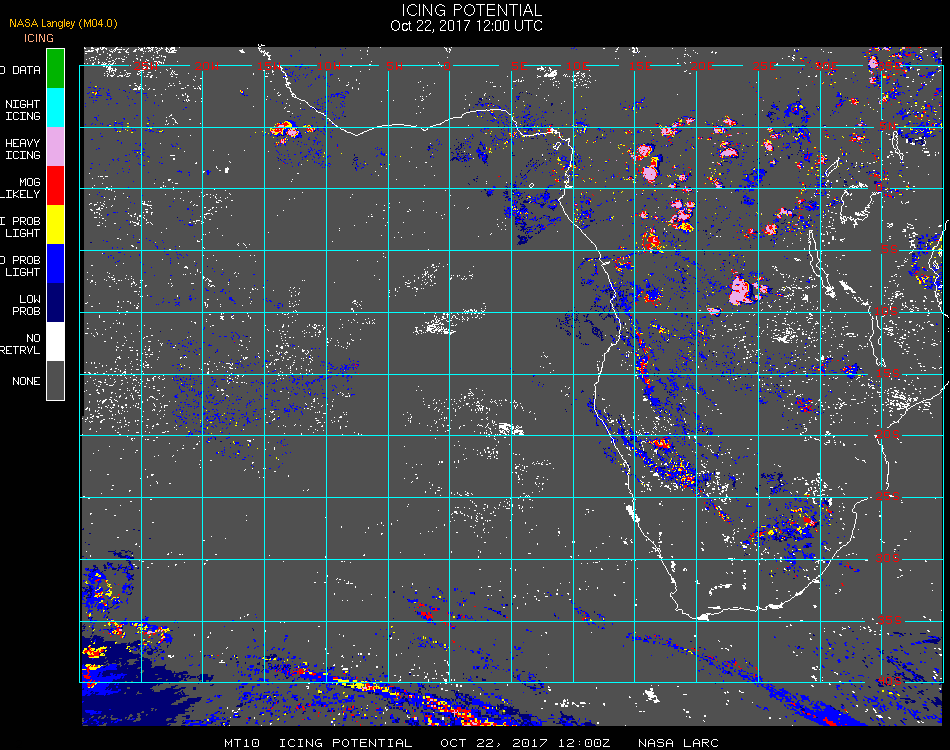Click the NO RETRVL legend label
This screenshot has width=950, height=750.
pyautogui.click(x=21, y=344)
